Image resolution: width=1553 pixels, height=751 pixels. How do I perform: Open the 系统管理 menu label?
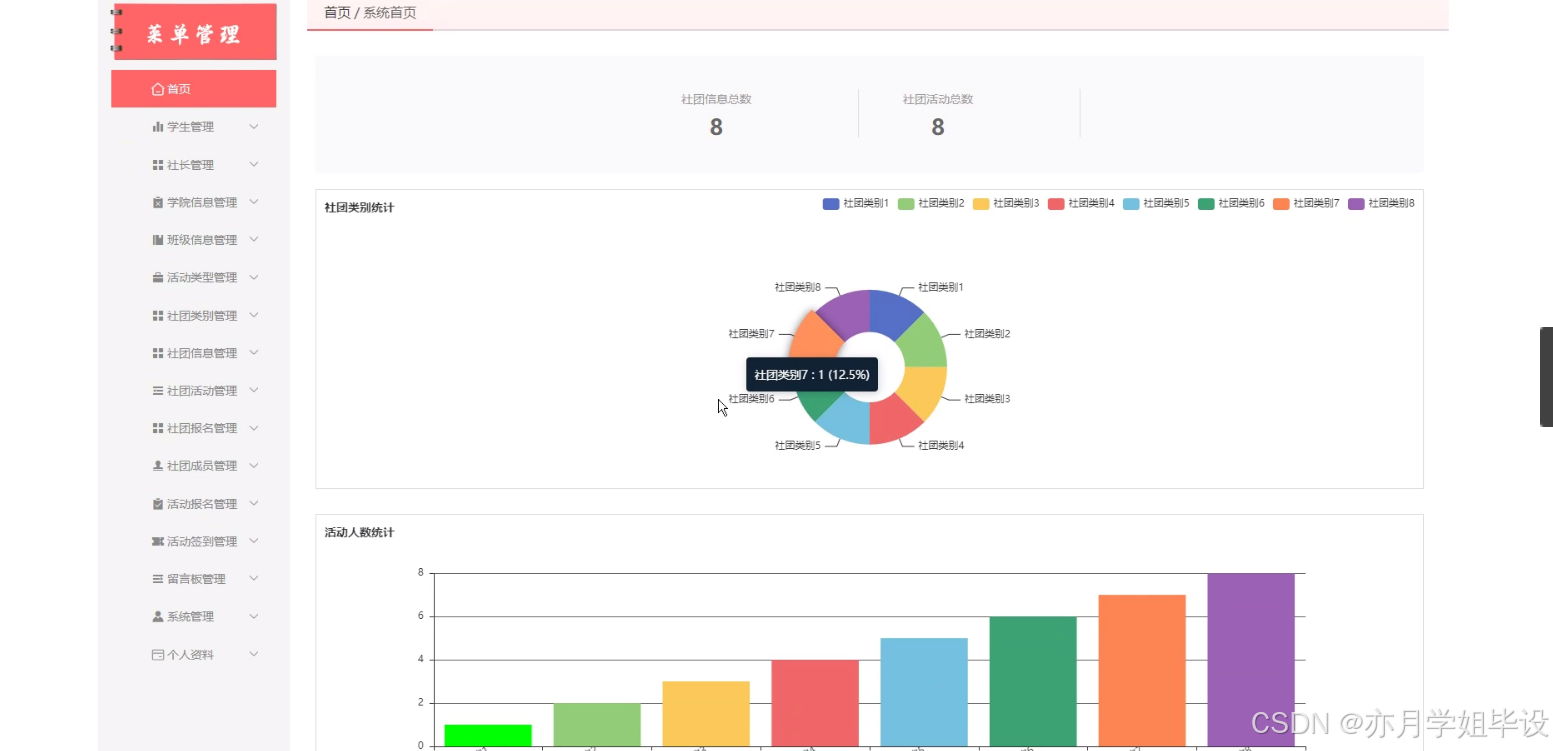click(x=191, y=617)
